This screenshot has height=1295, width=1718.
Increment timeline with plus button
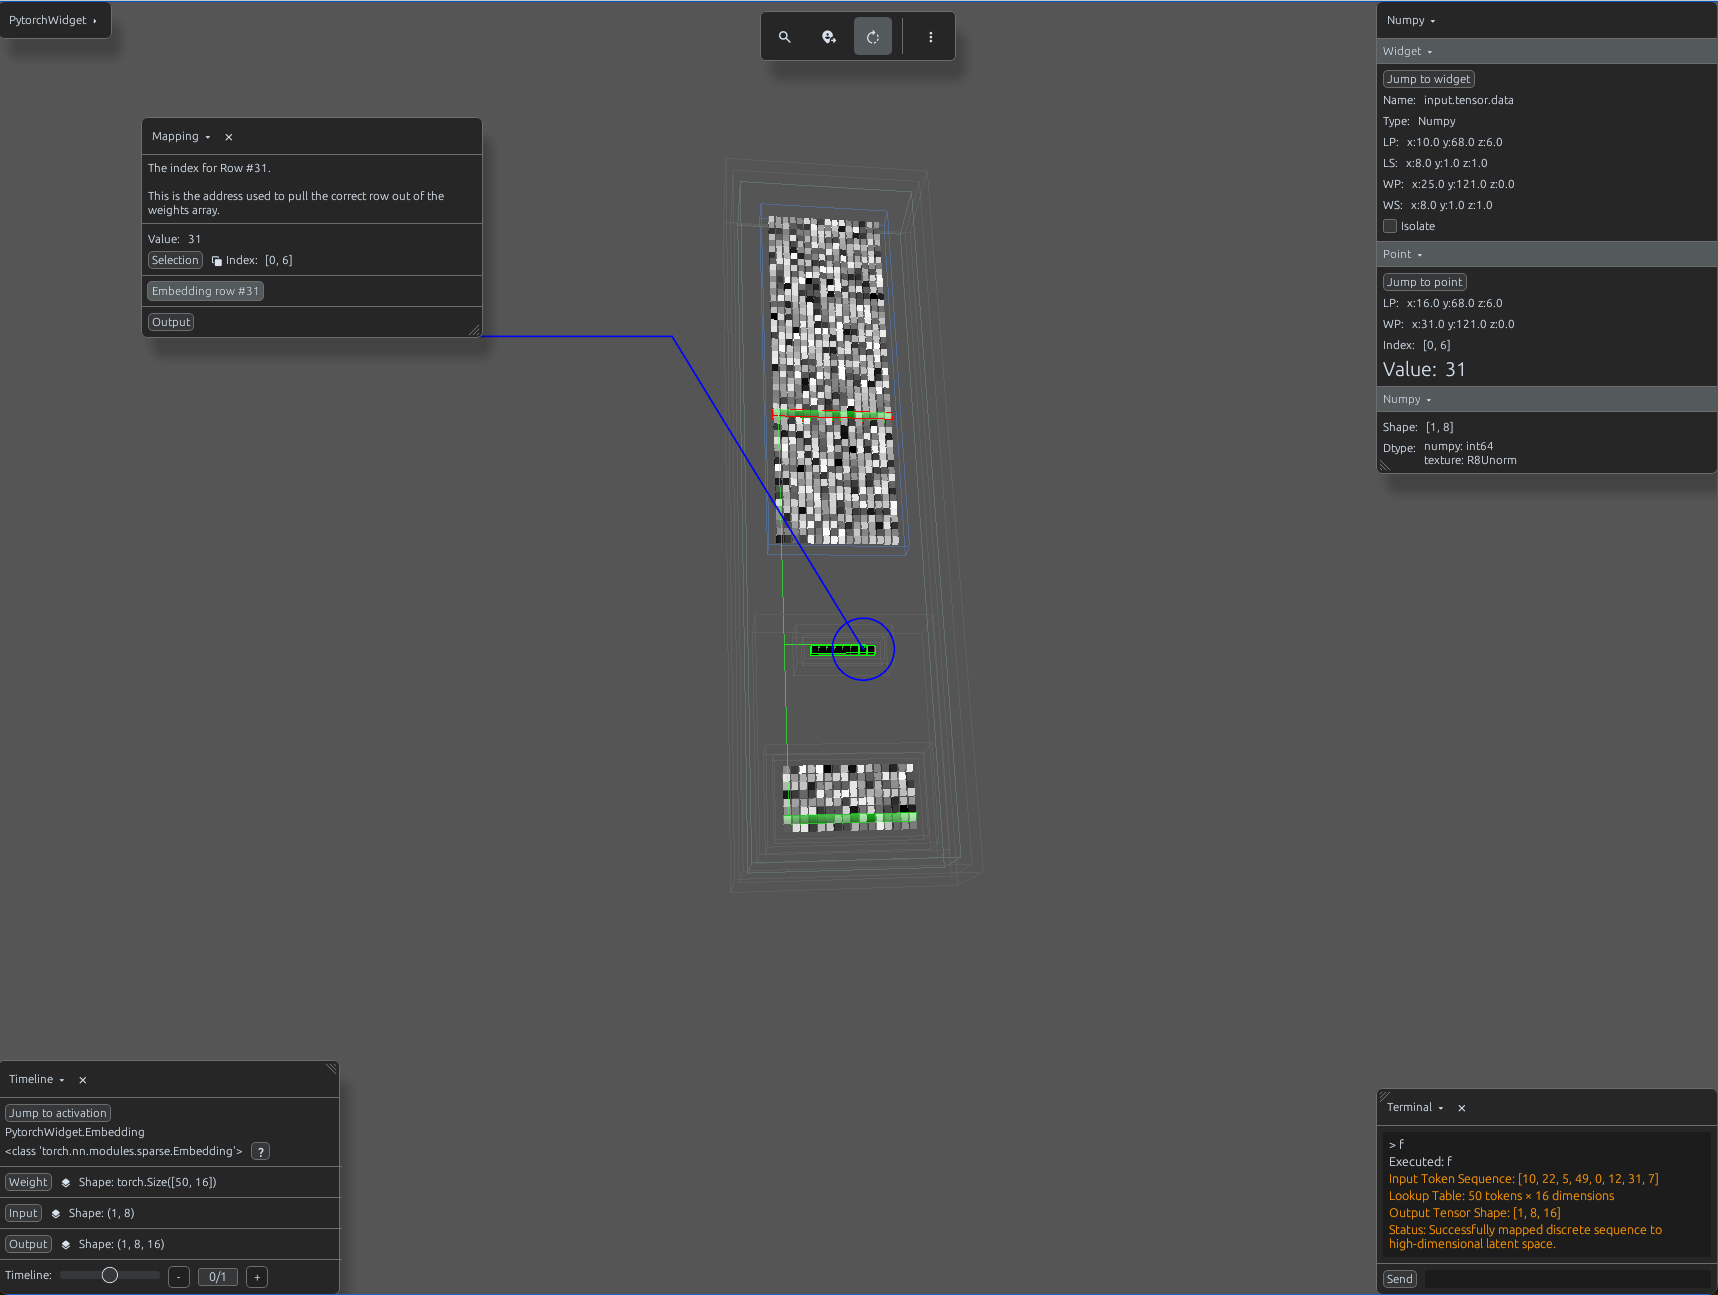tap(257, 1277)
